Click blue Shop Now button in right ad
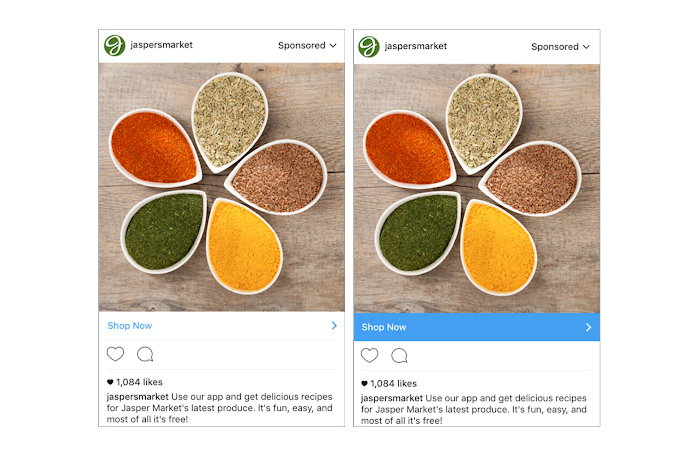The image size is (700, 457). pos(477,327)
